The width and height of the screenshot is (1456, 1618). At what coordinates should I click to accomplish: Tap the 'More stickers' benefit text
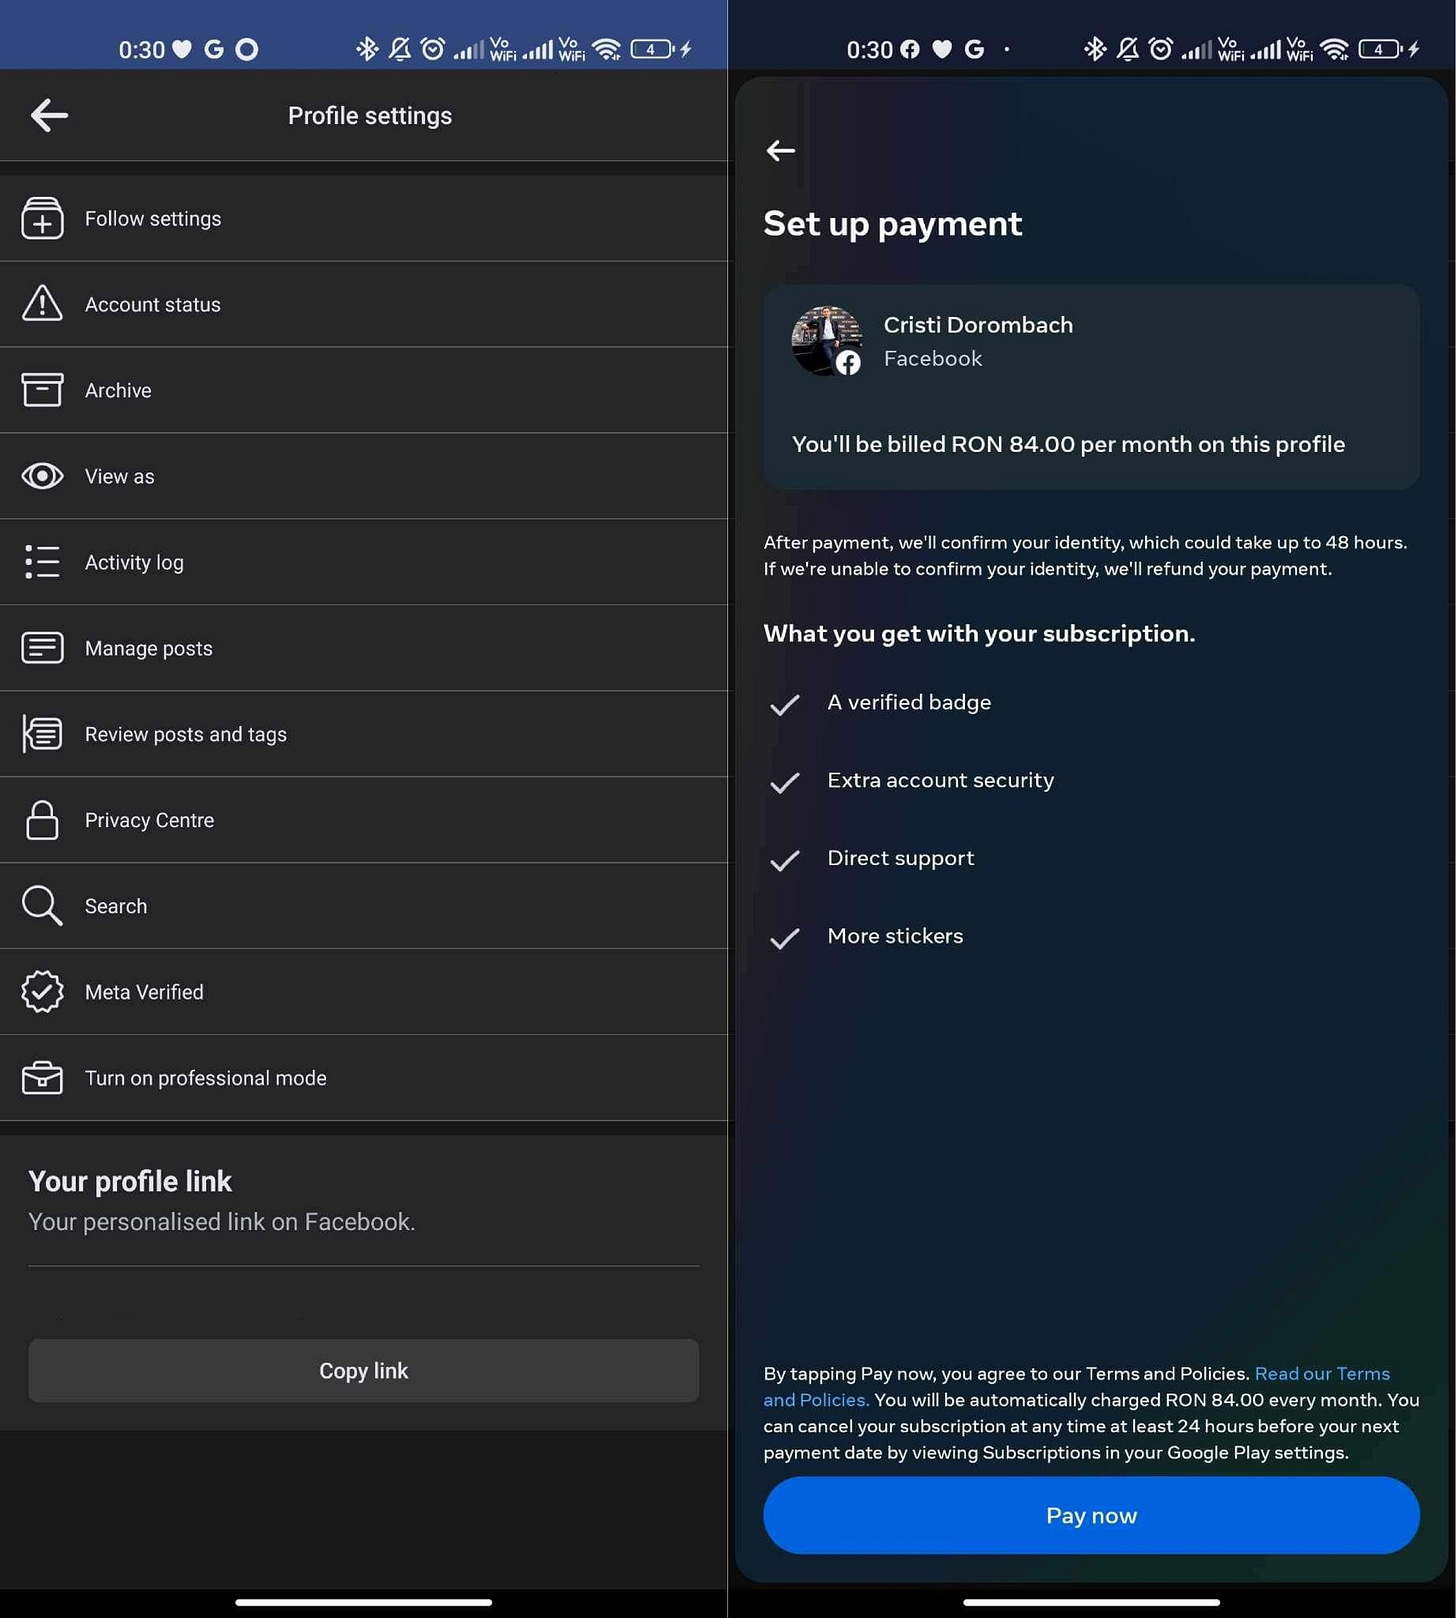click(895, 936)
